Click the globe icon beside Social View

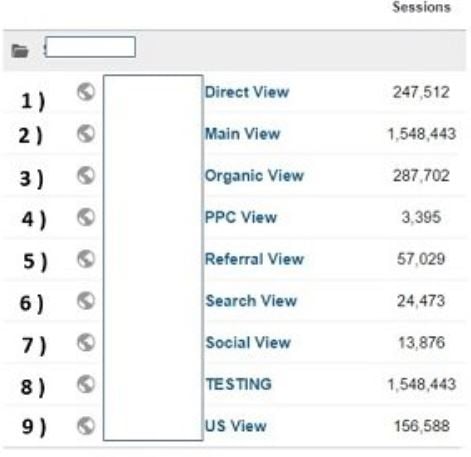(86, 342)
